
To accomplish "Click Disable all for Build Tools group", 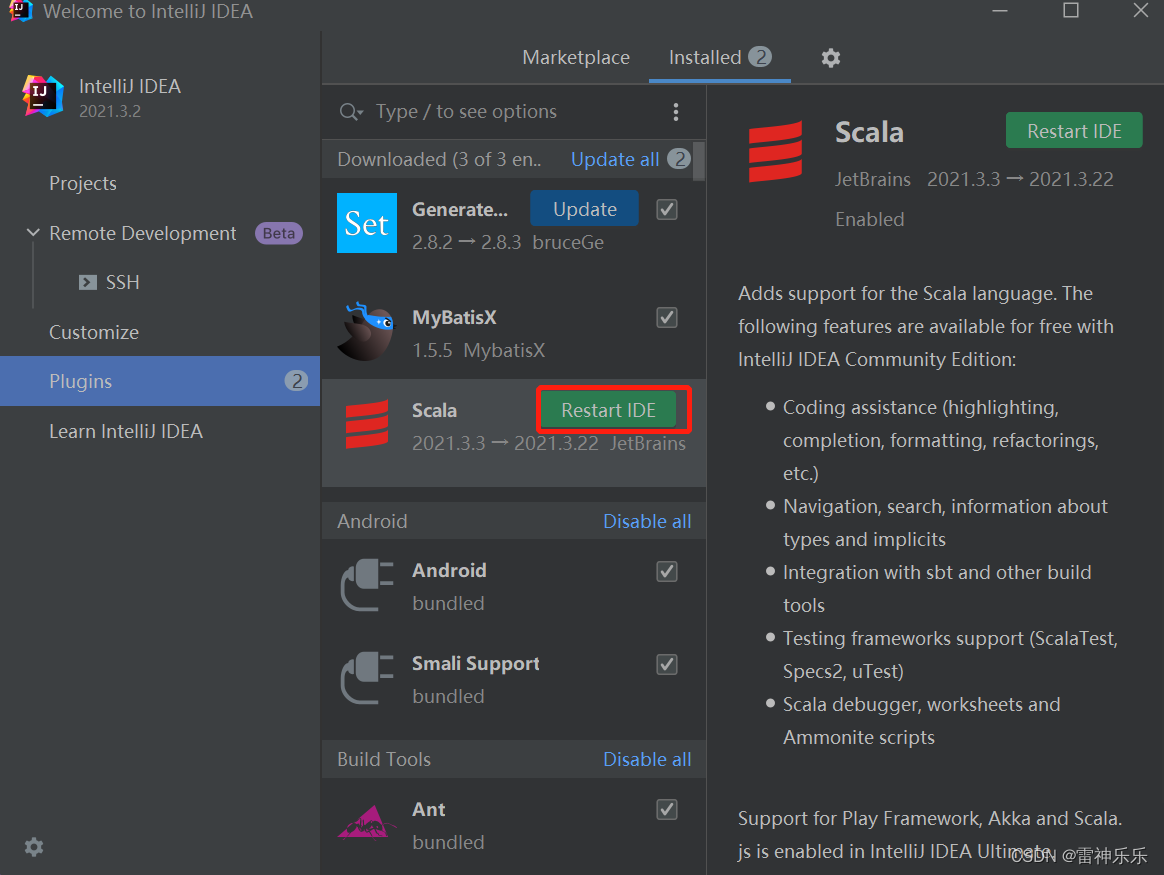I will point(647,759).
